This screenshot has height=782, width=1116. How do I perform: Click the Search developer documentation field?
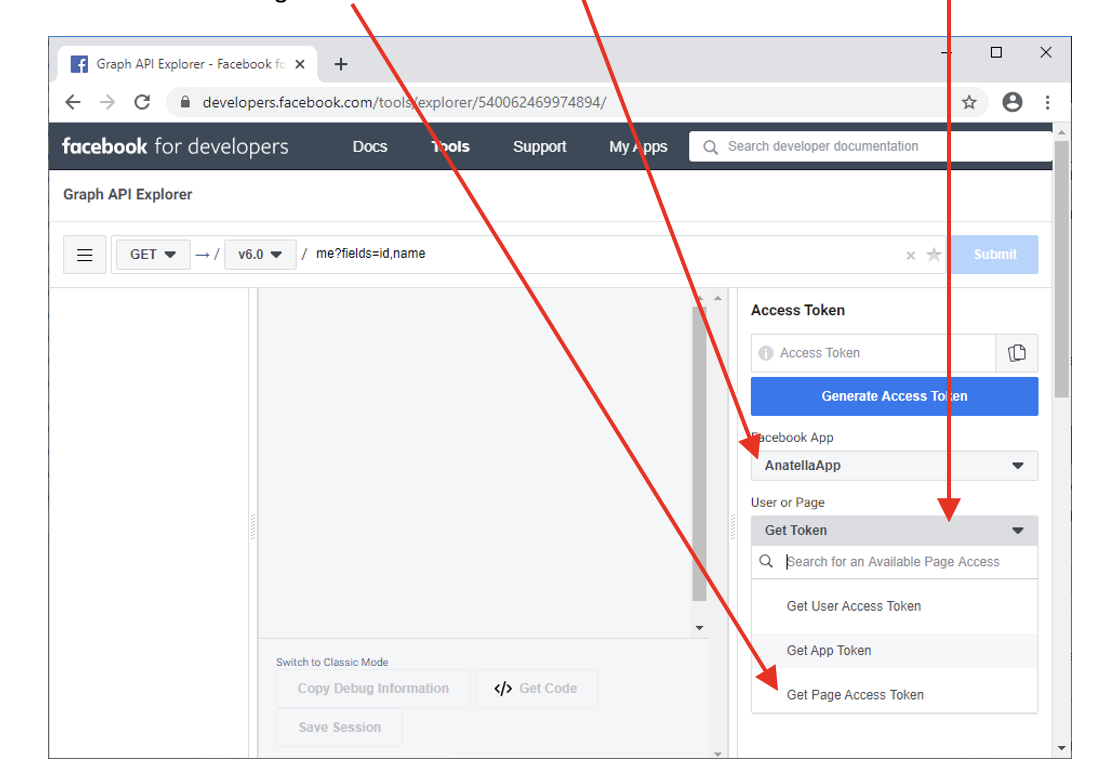tap(870, 147)
